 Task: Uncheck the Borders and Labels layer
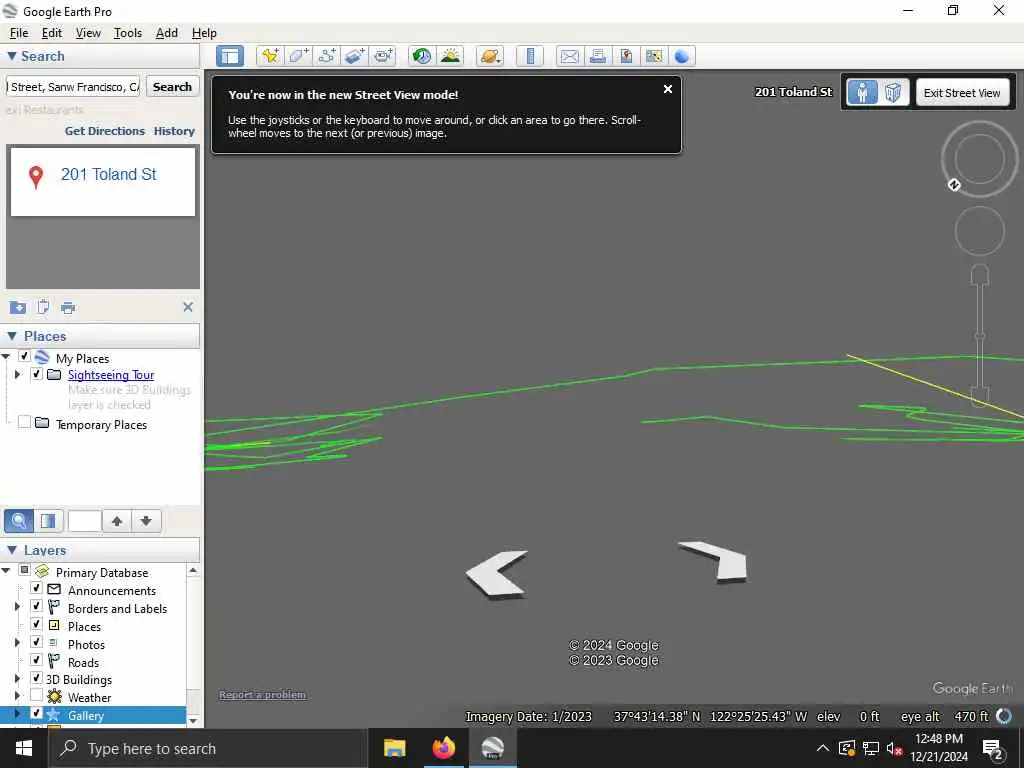pos(37,606)
